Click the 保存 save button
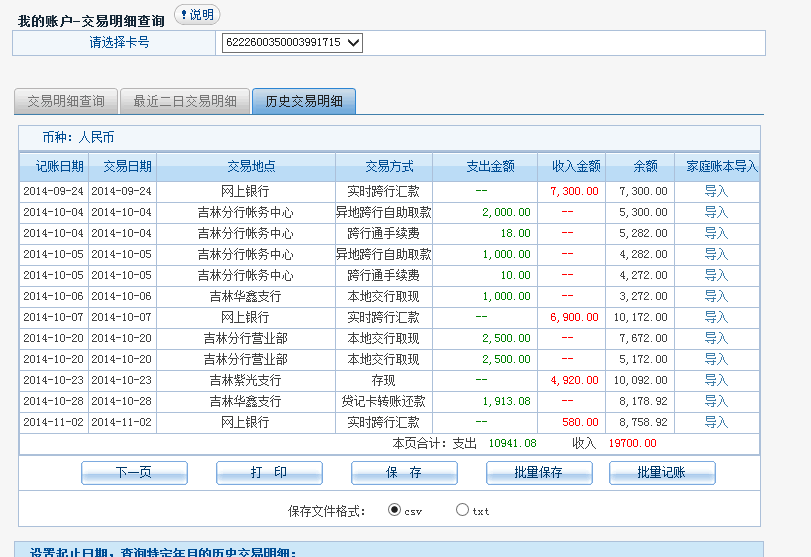 click(404, 473)
